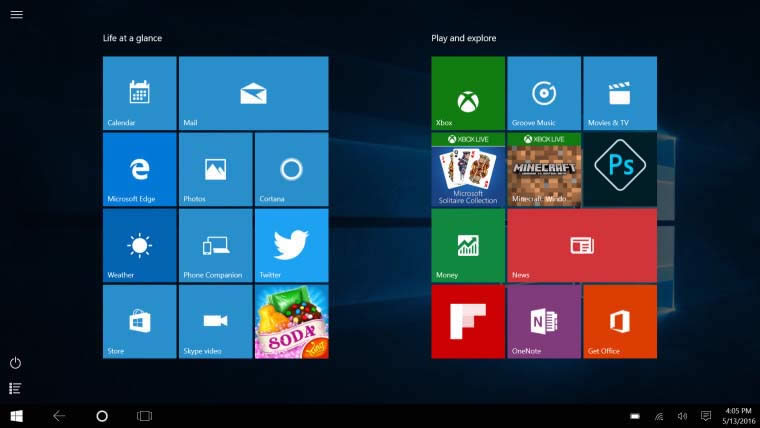Expand the hamburger menu at top left
760x428 pixels.
16,15
